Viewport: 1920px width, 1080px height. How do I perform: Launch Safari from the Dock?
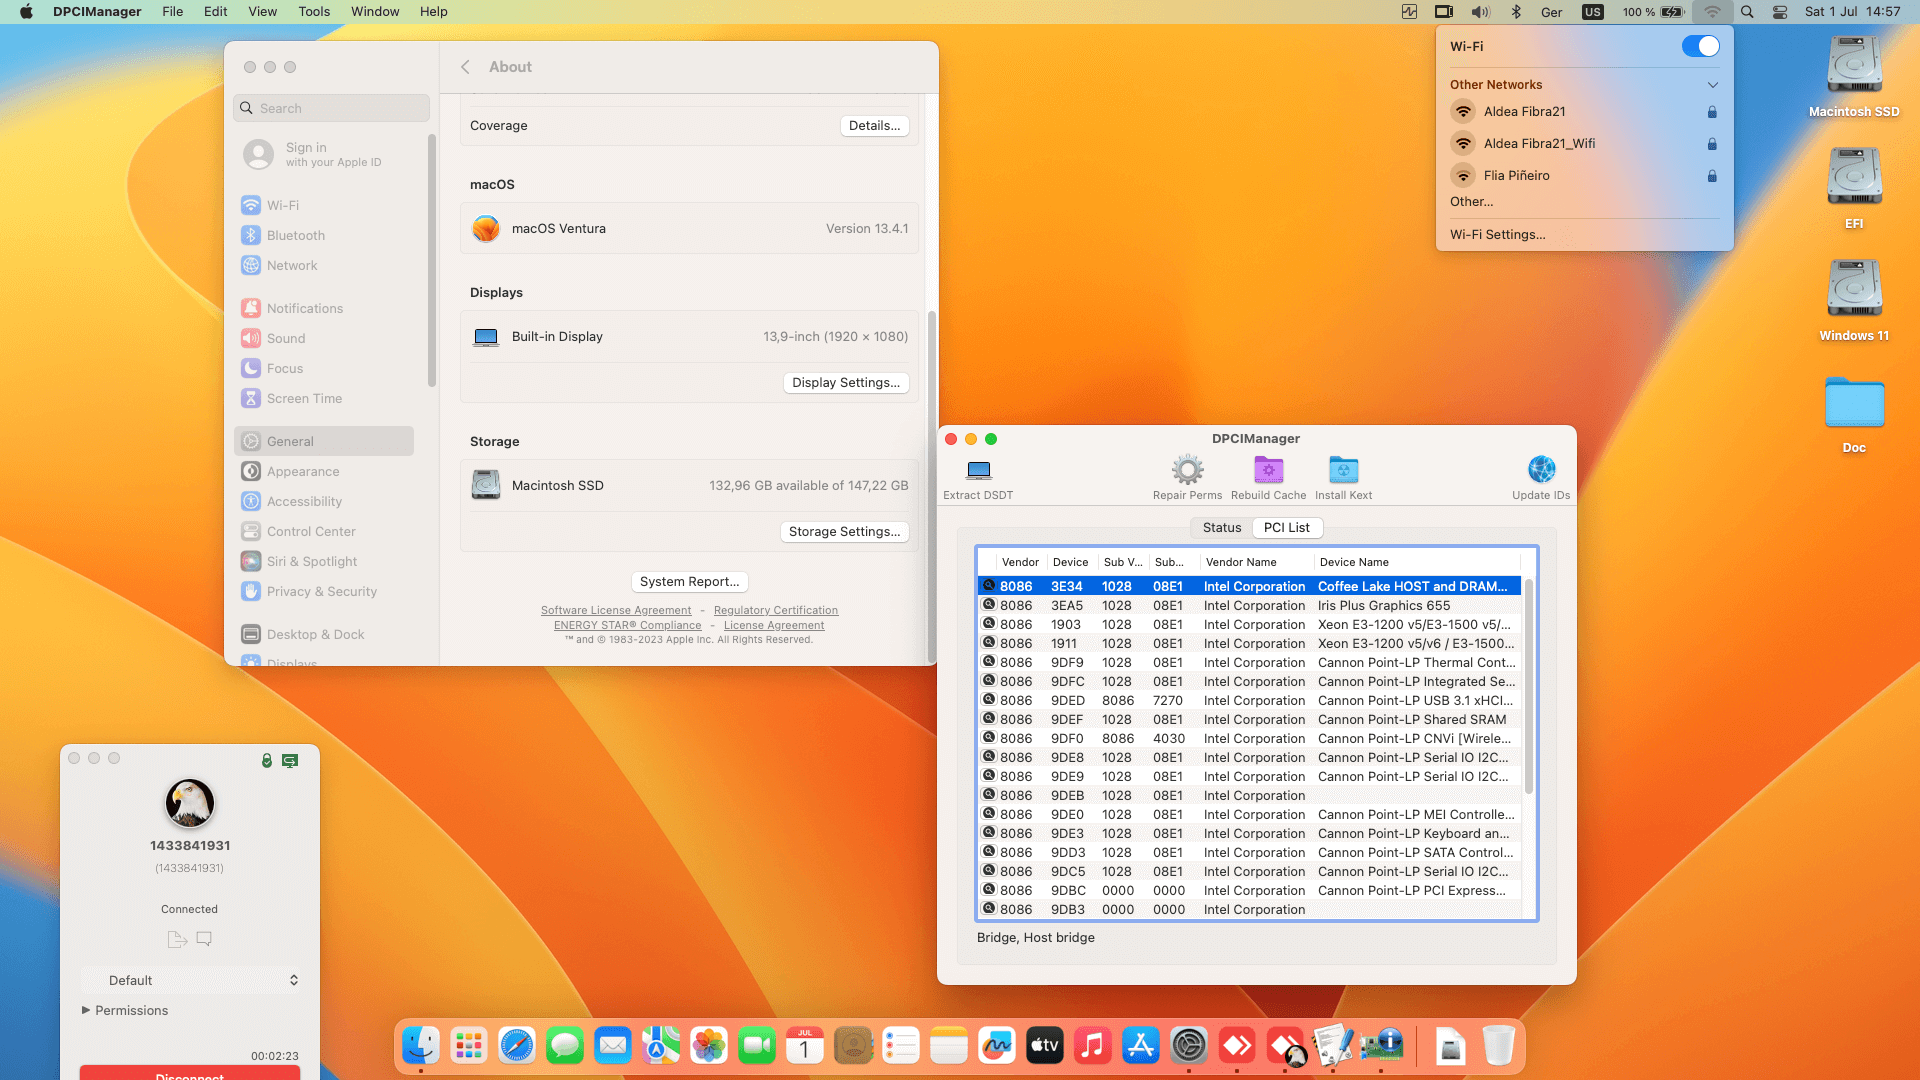click(x=517, y=1046)
